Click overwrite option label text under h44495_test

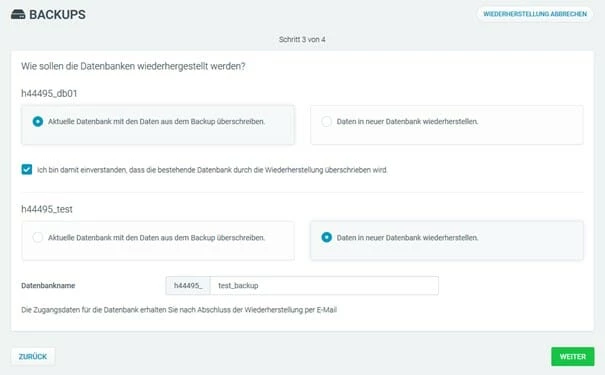pyautogui.click(x=156, y=238)
